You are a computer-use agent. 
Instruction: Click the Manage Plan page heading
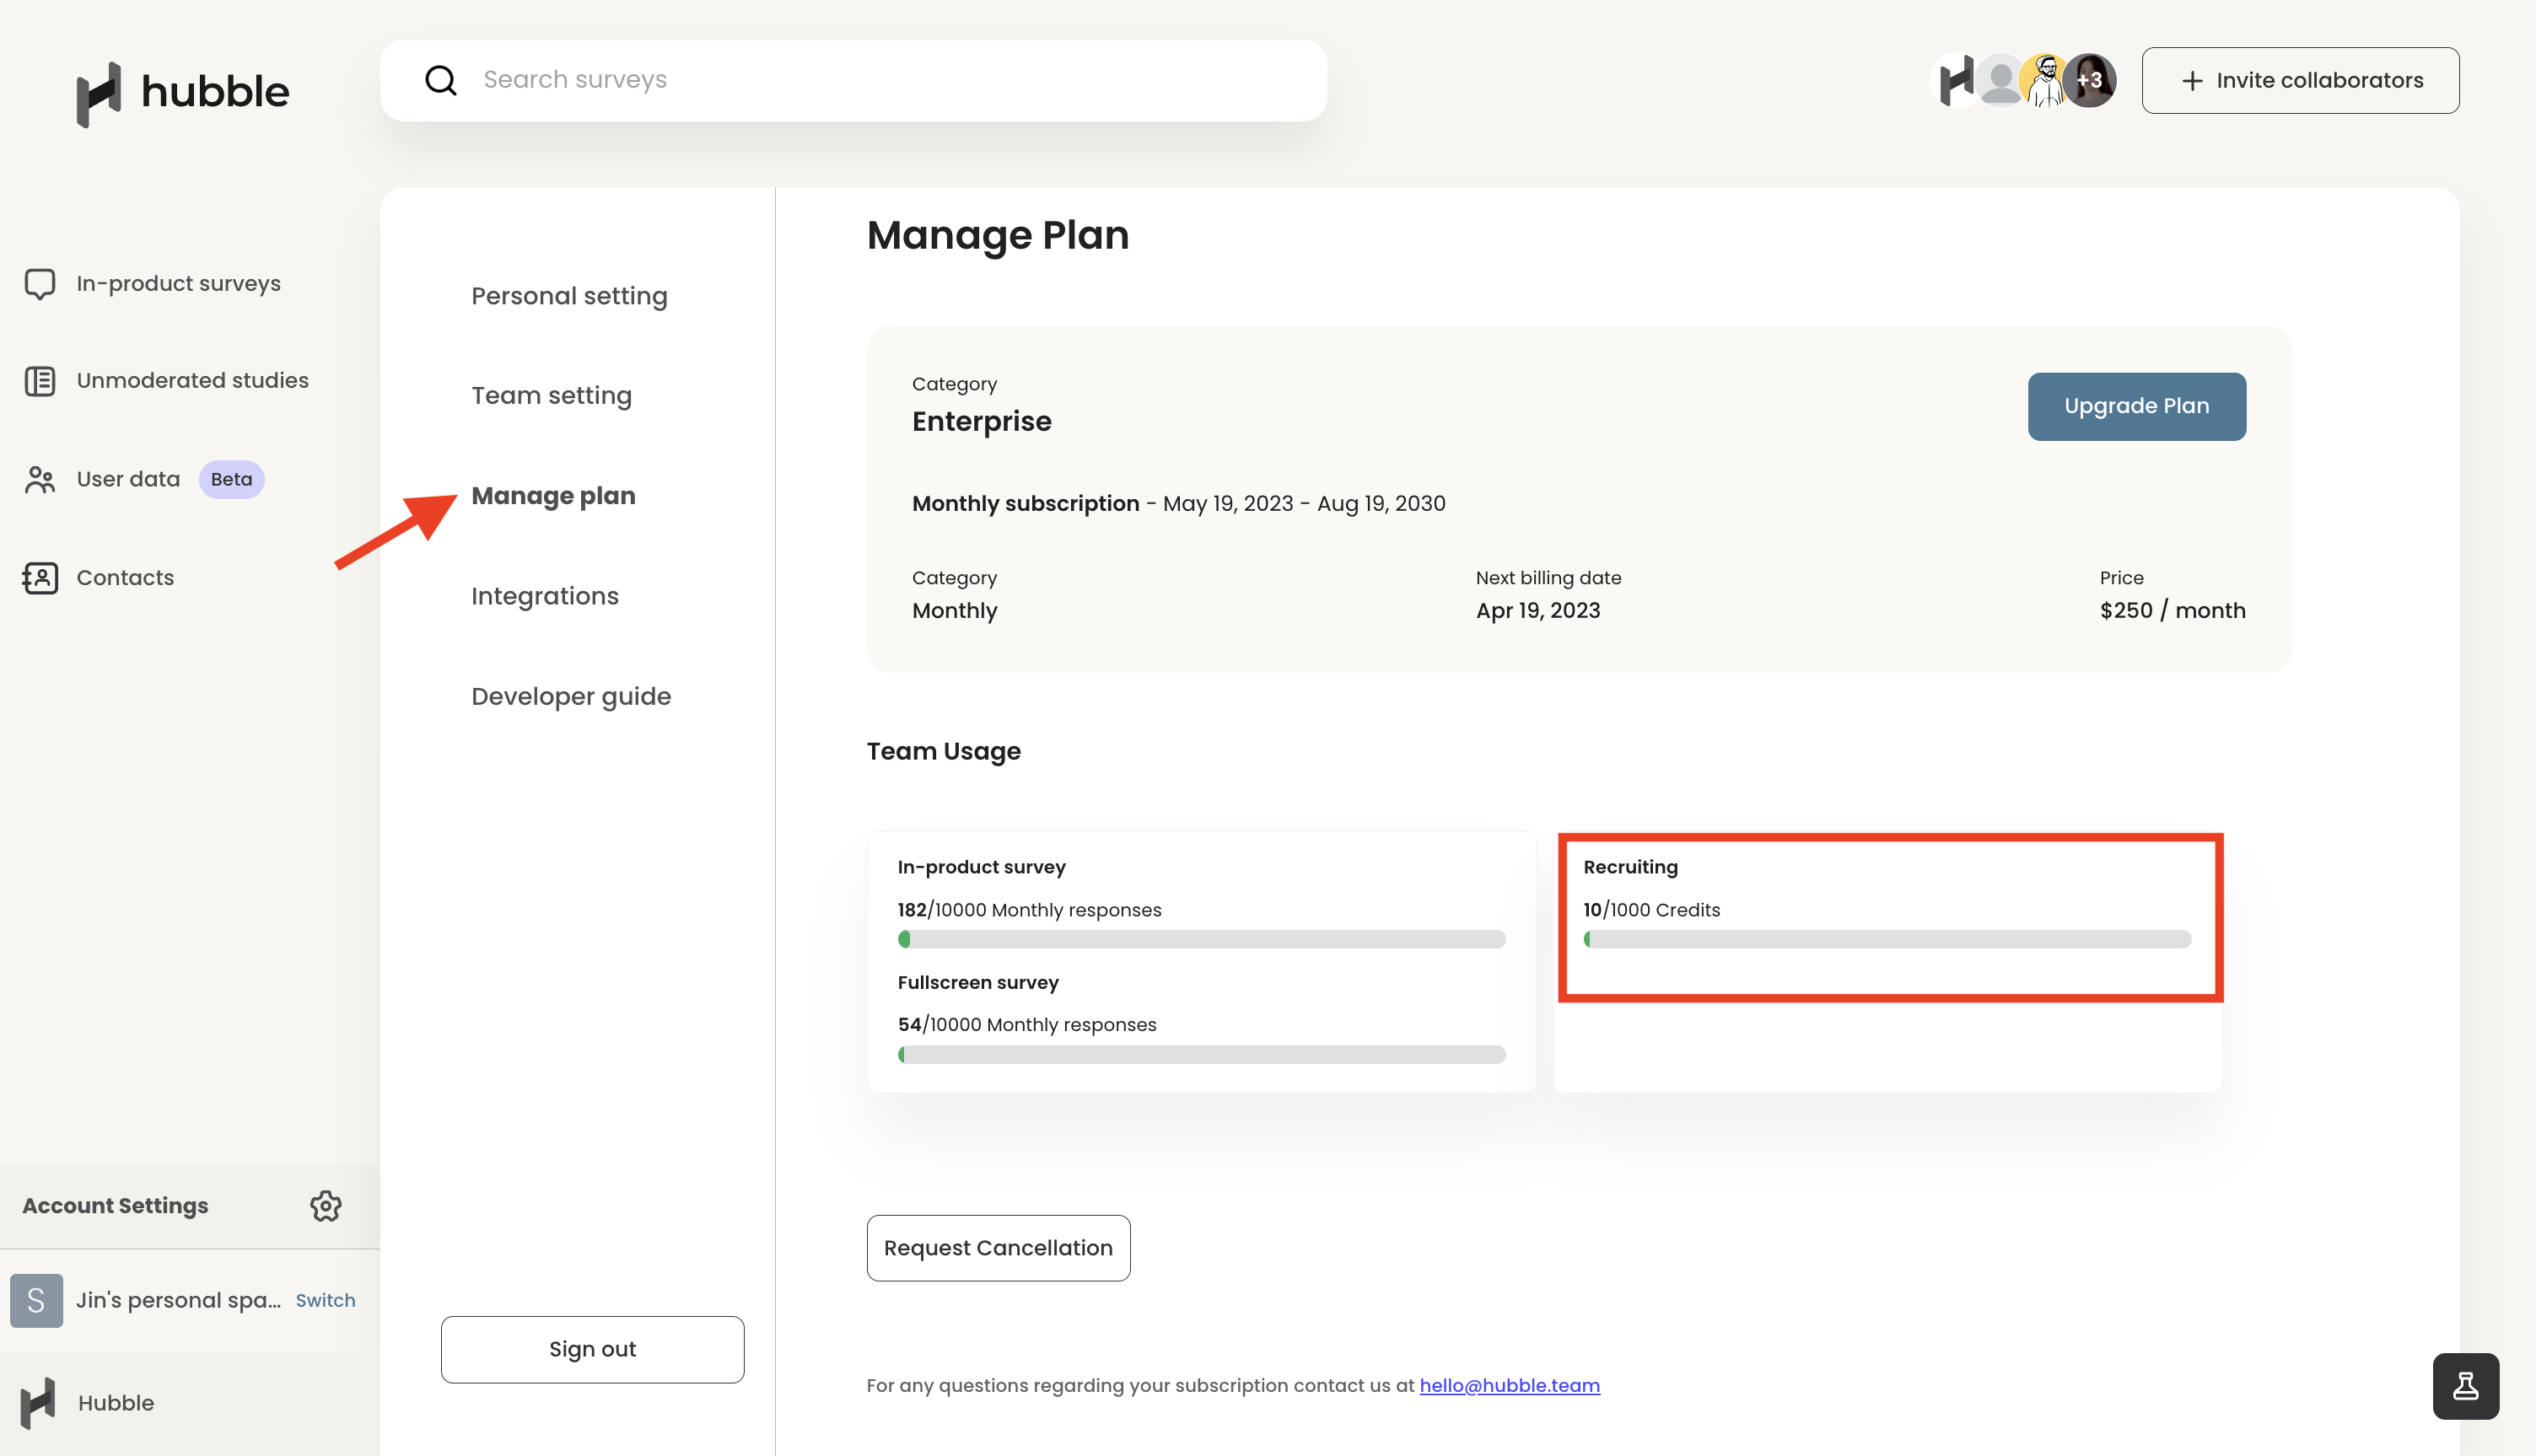pos(997,236)
